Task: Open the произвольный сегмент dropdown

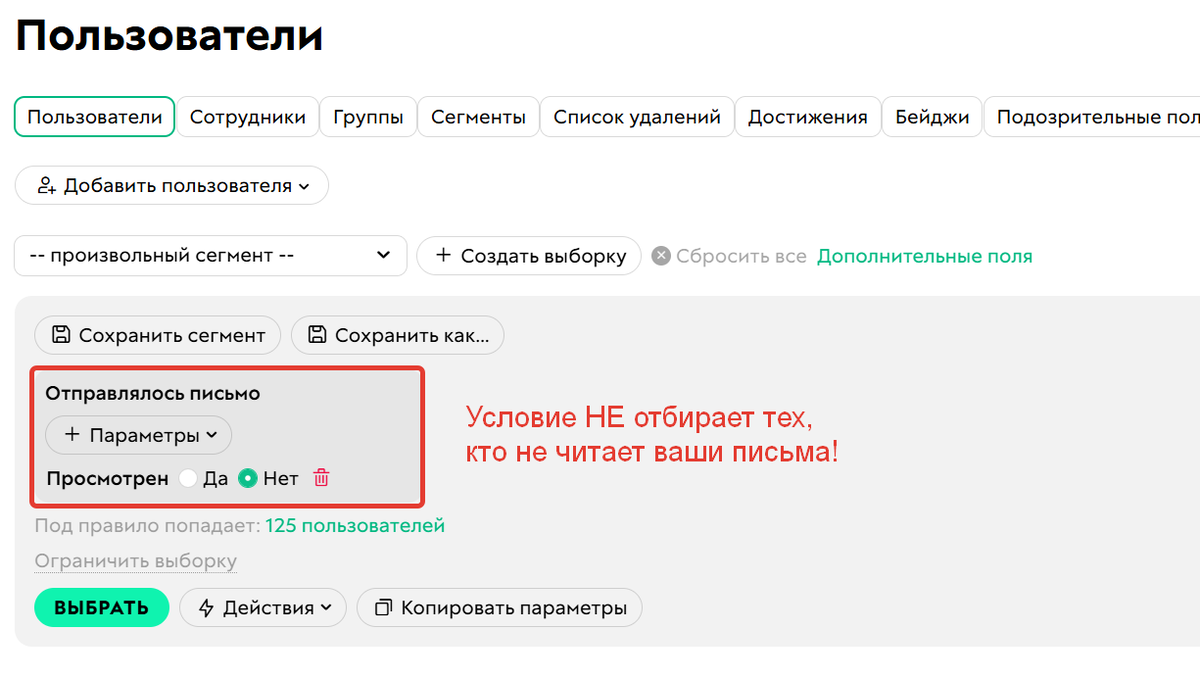Action: [x=210, y=256]
